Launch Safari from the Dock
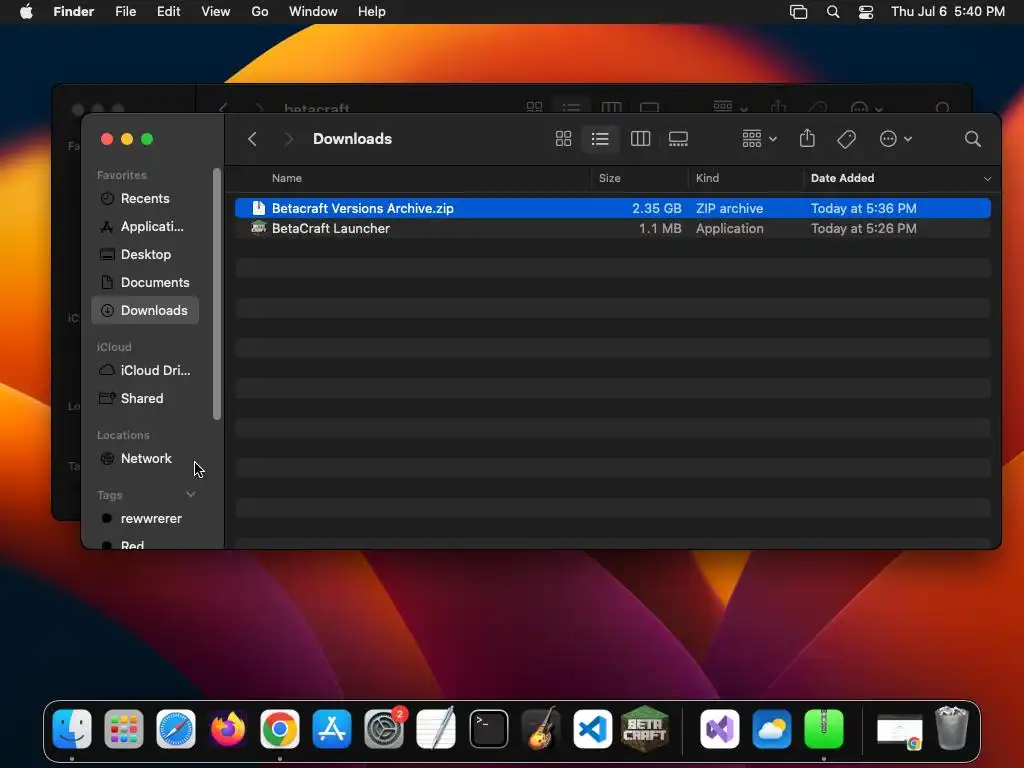Image resolution: width=1024 pixels, height=768 pixels. point(176,729)
